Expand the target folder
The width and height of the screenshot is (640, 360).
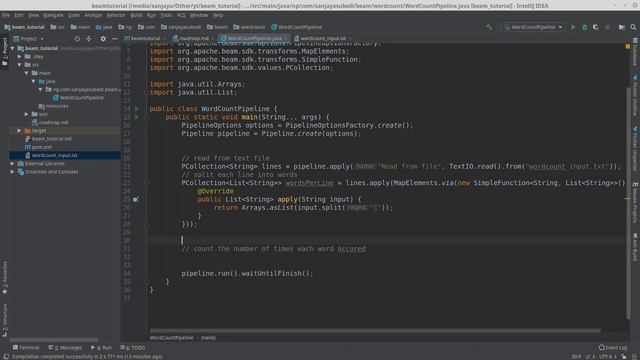pos(20,131)
